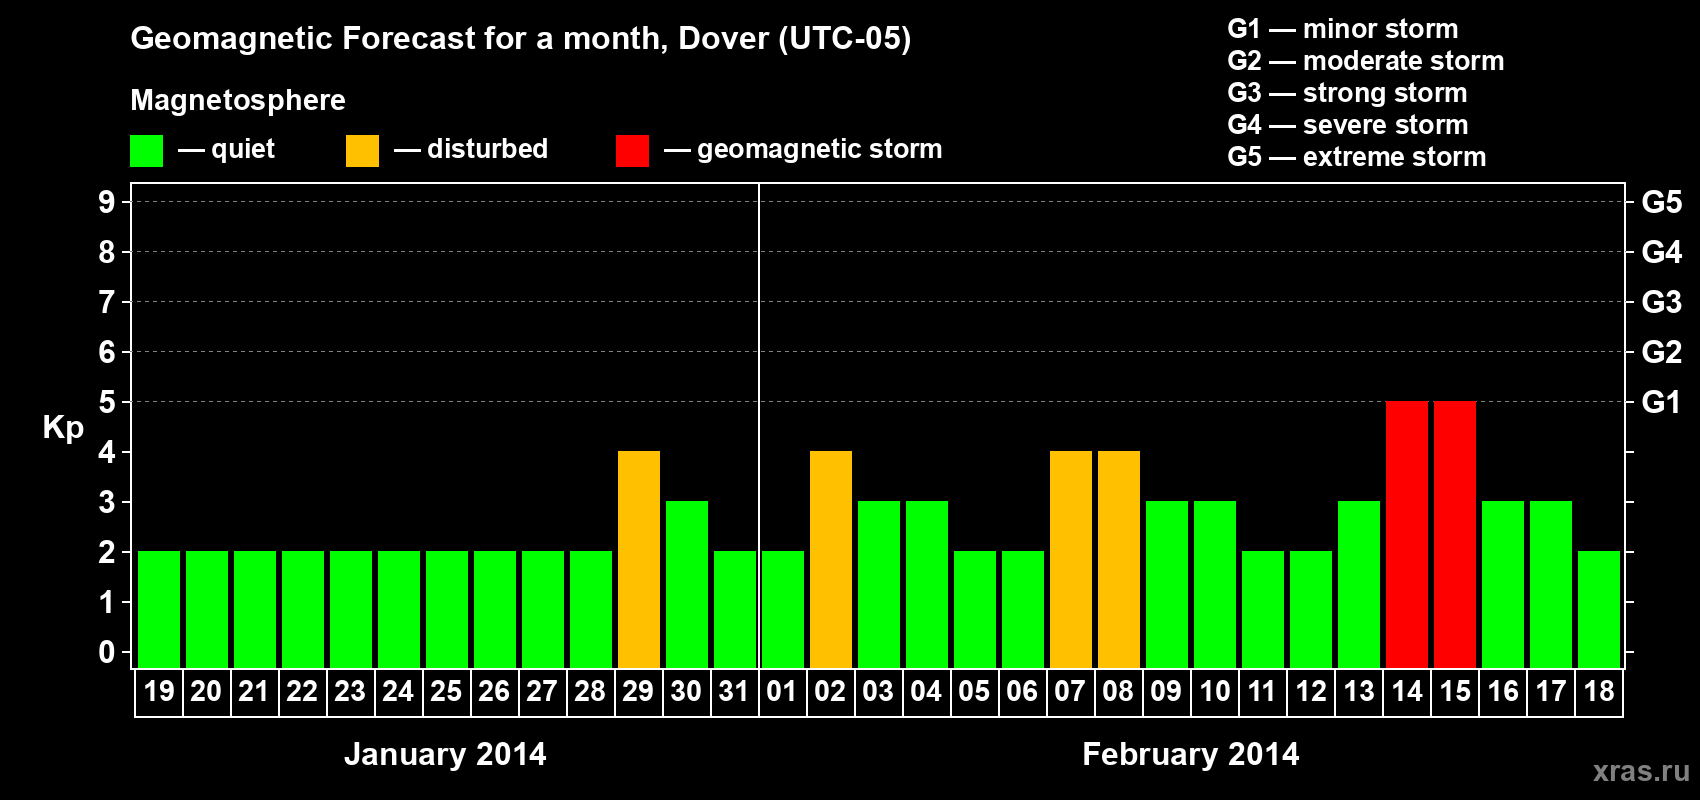Click the Geomagnetic Forecast chart title
This screenshot has width=1700, height=800.
coord(521,39)
